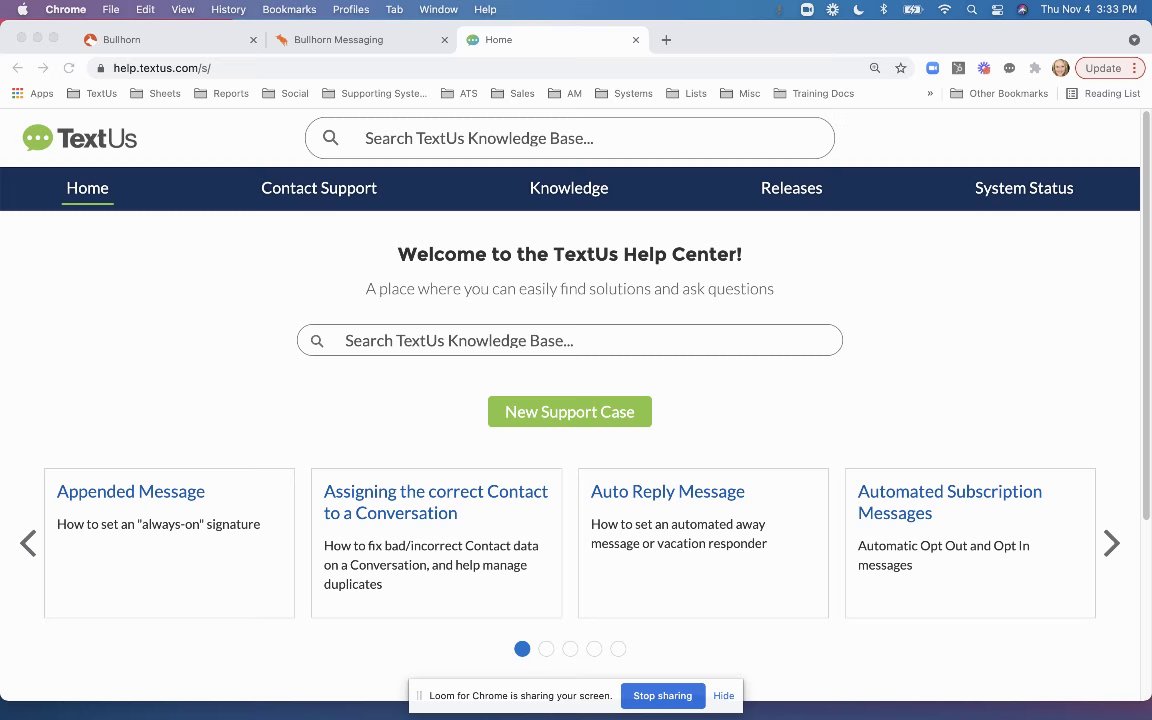
Task: Close the Bullhorn Messaging tab
Action: (444, 40)
